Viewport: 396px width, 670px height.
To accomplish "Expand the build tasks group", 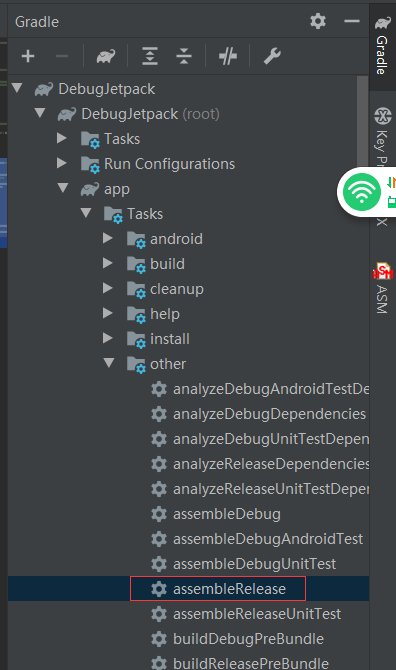I will [108, 263].
